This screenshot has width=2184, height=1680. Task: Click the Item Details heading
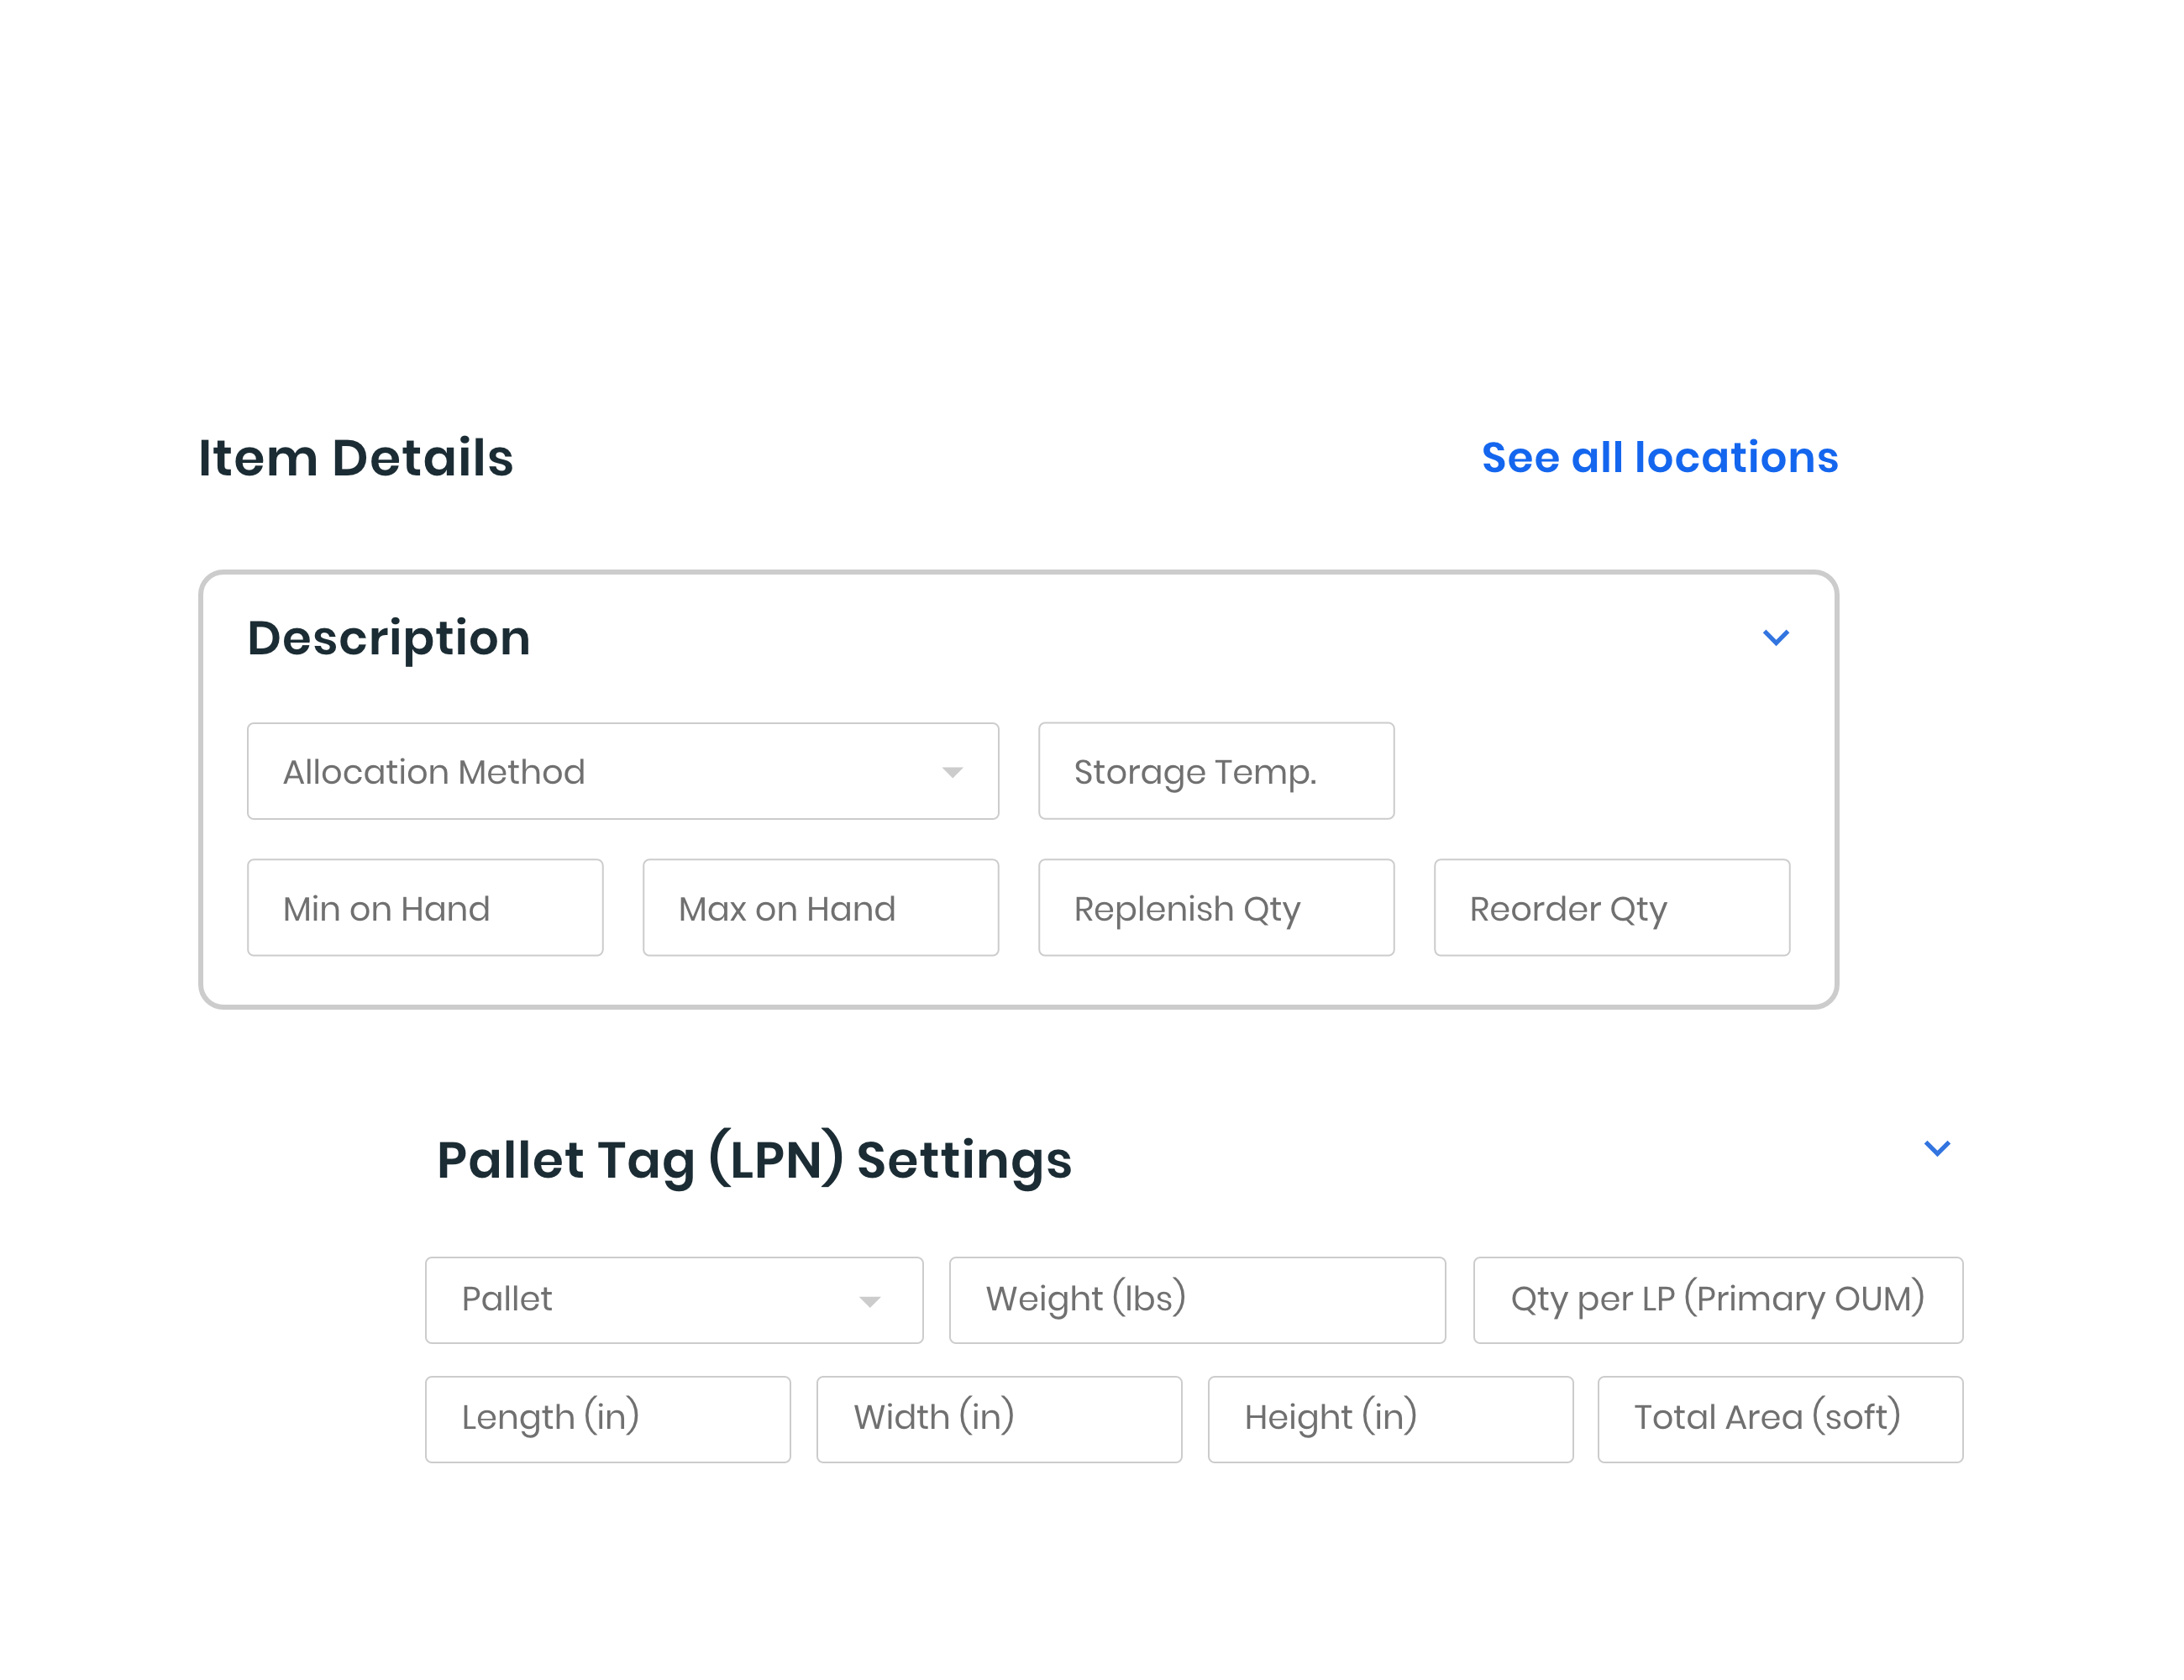pyautogui.click(x=355, y=458)
